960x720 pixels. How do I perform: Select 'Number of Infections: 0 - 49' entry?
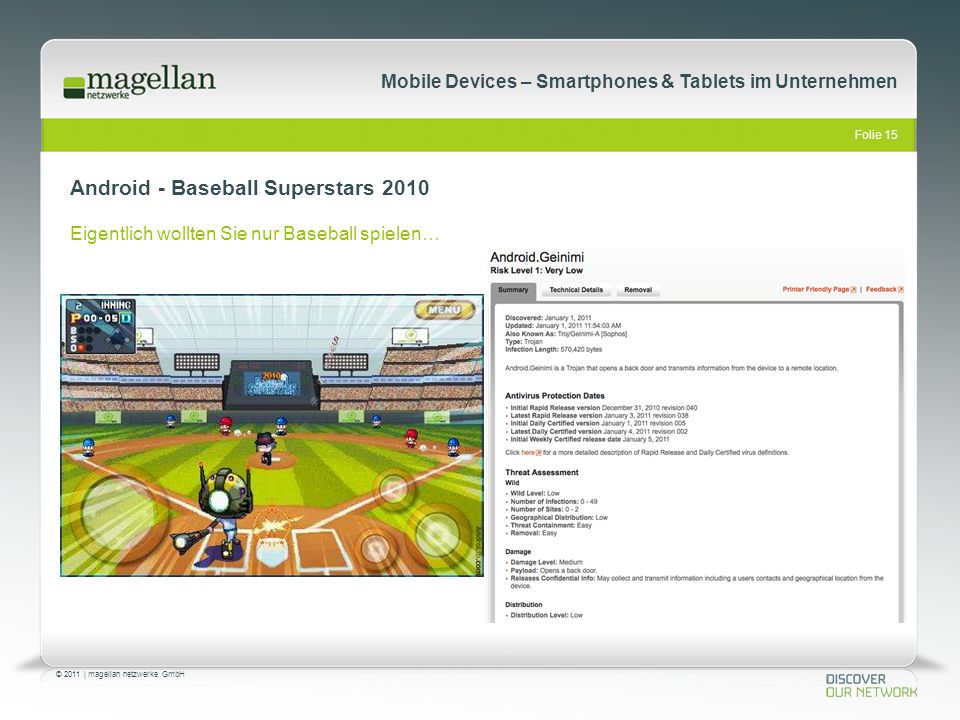tap(553, 501)
